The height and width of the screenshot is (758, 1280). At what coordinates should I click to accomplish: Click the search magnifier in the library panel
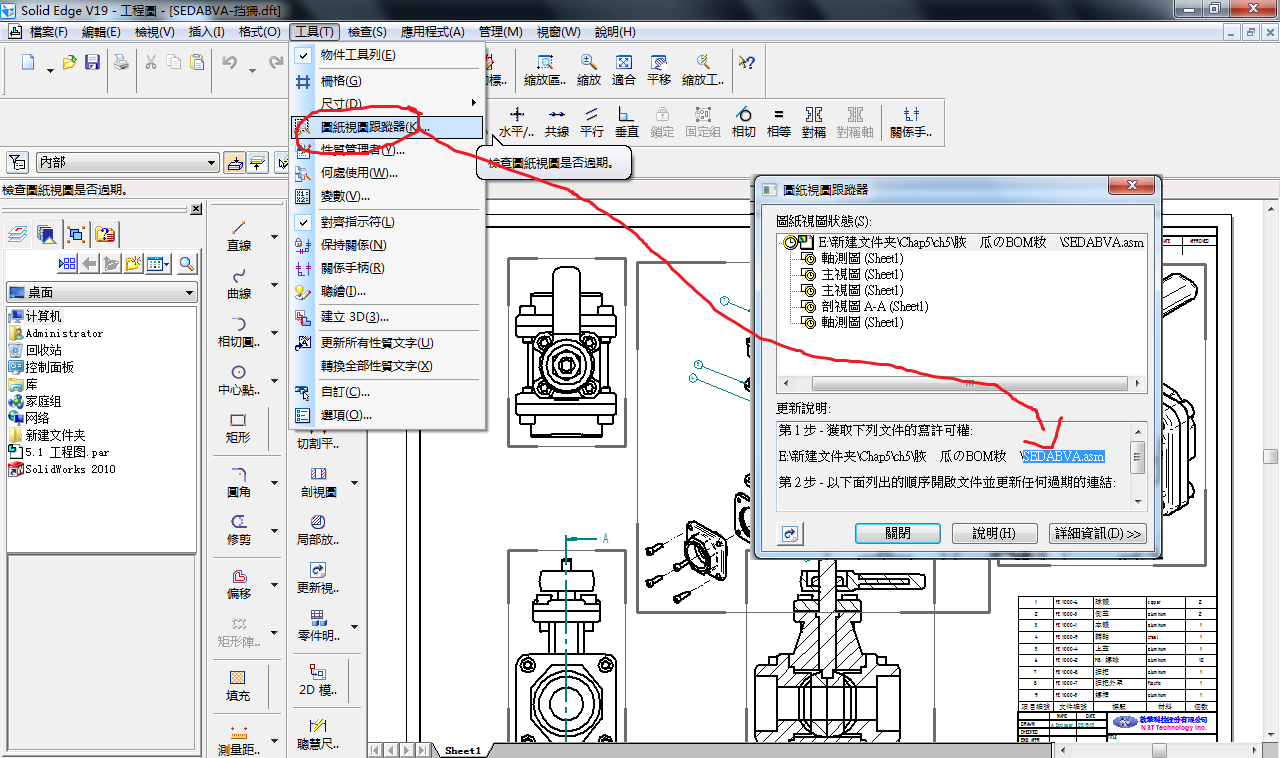click(186, 264)
